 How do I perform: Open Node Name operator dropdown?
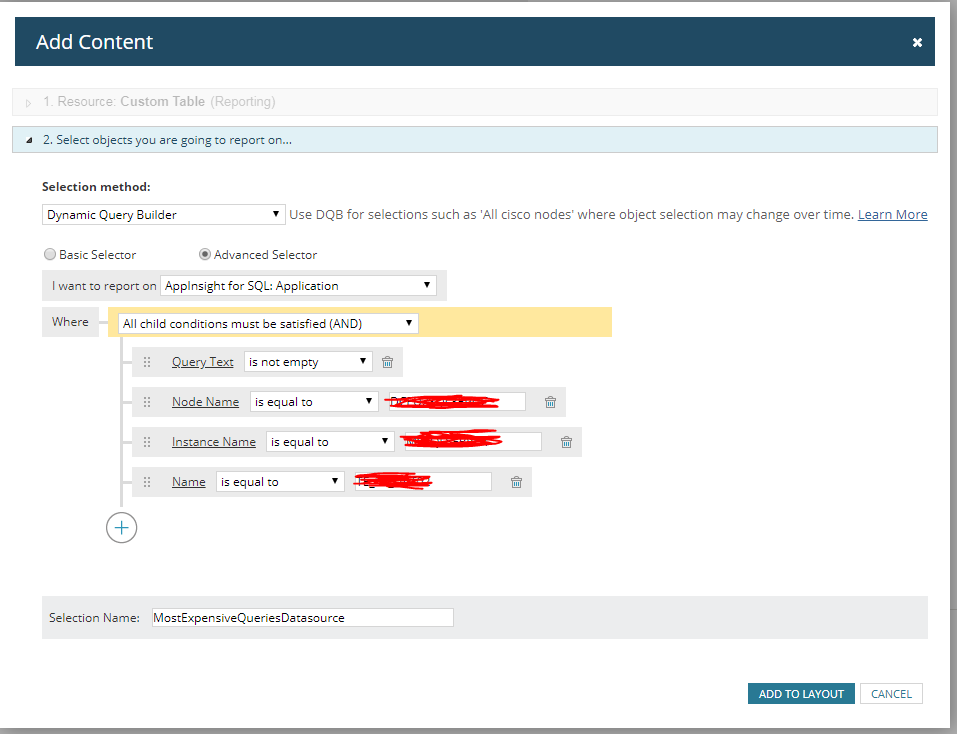pos(314,401)
